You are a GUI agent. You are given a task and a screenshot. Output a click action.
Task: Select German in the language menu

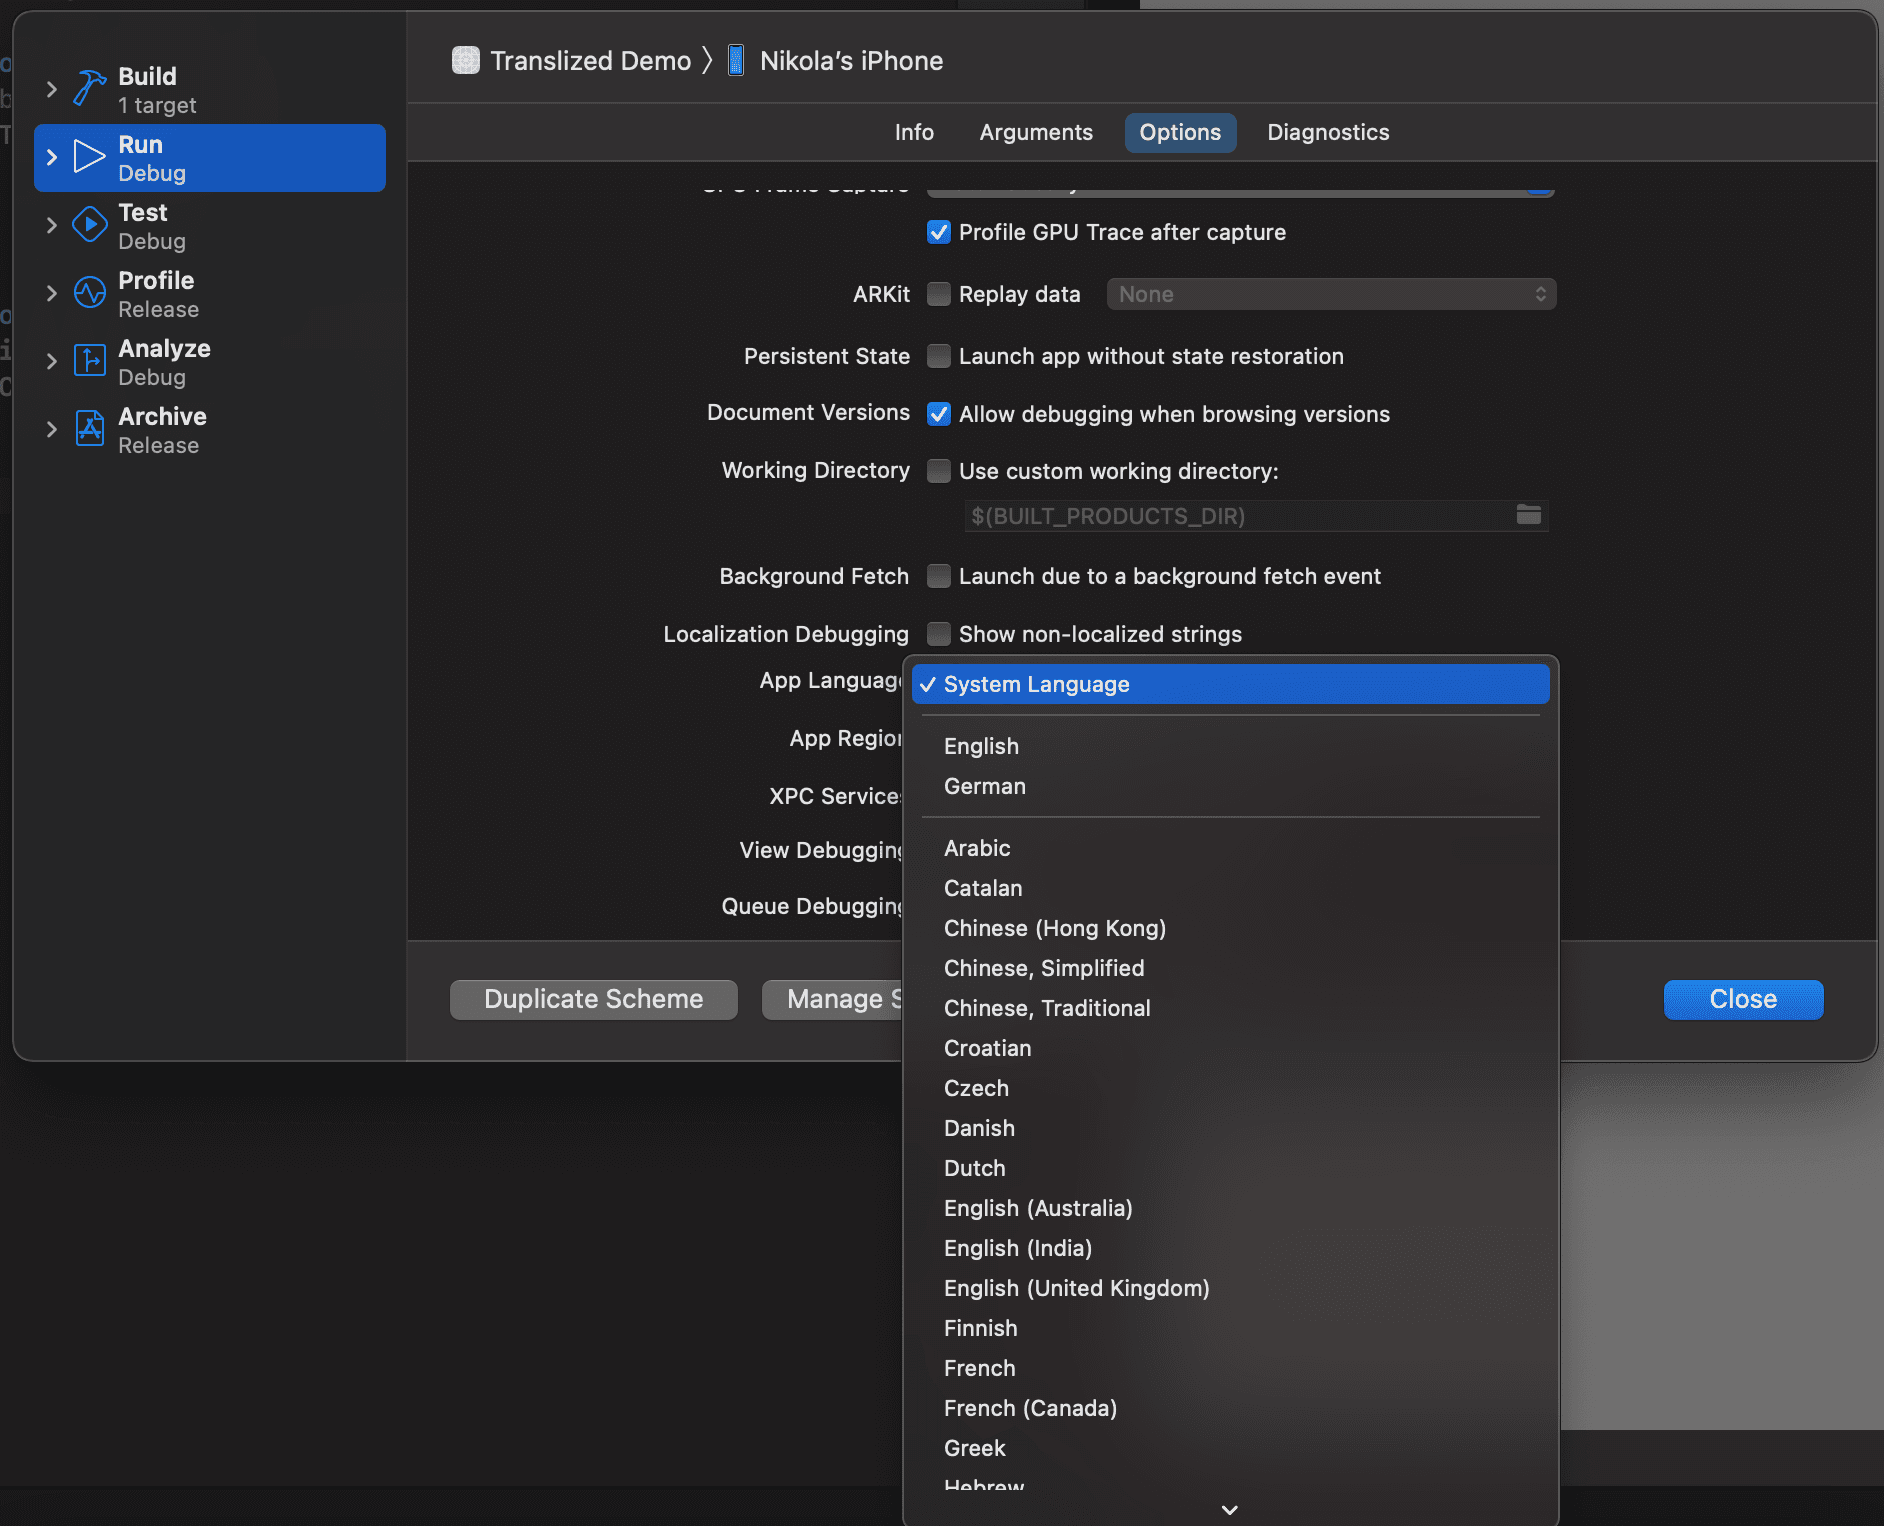[1230, 786]
